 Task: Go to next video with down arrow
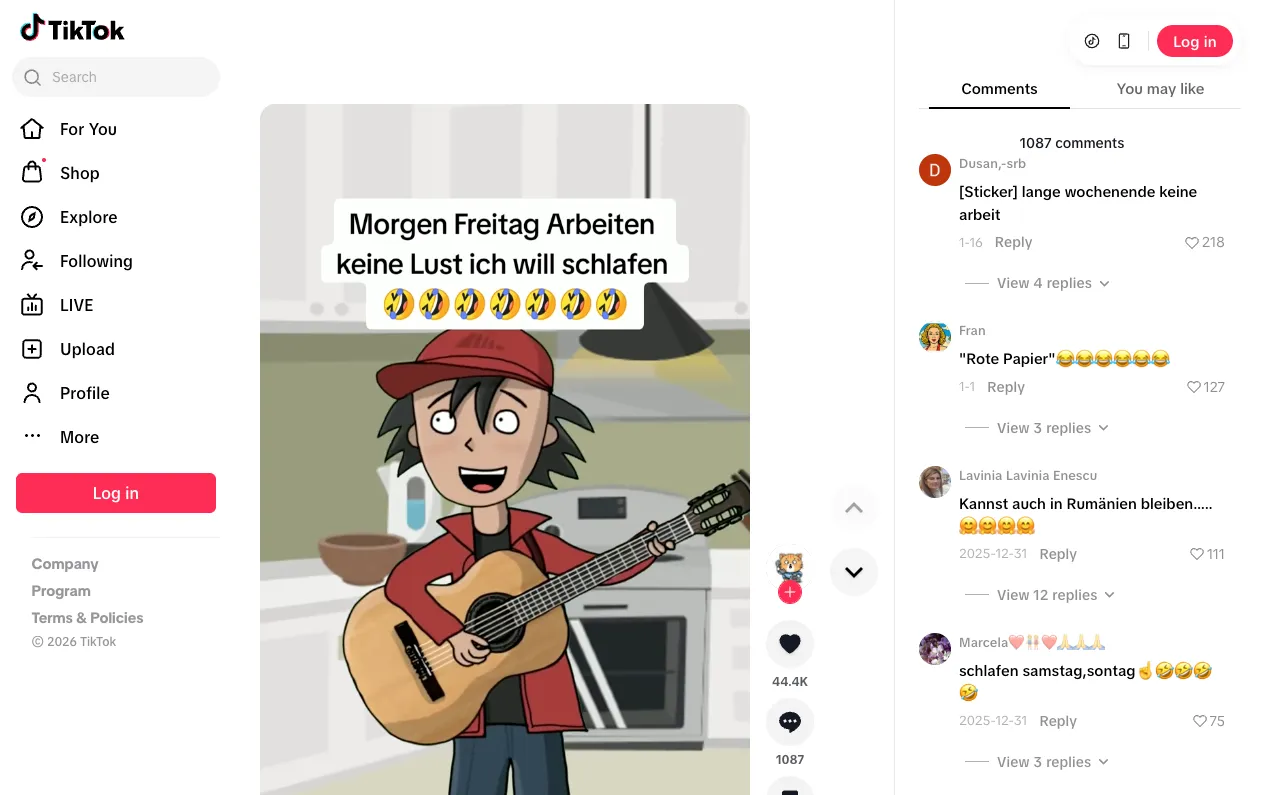pos(854,572)
